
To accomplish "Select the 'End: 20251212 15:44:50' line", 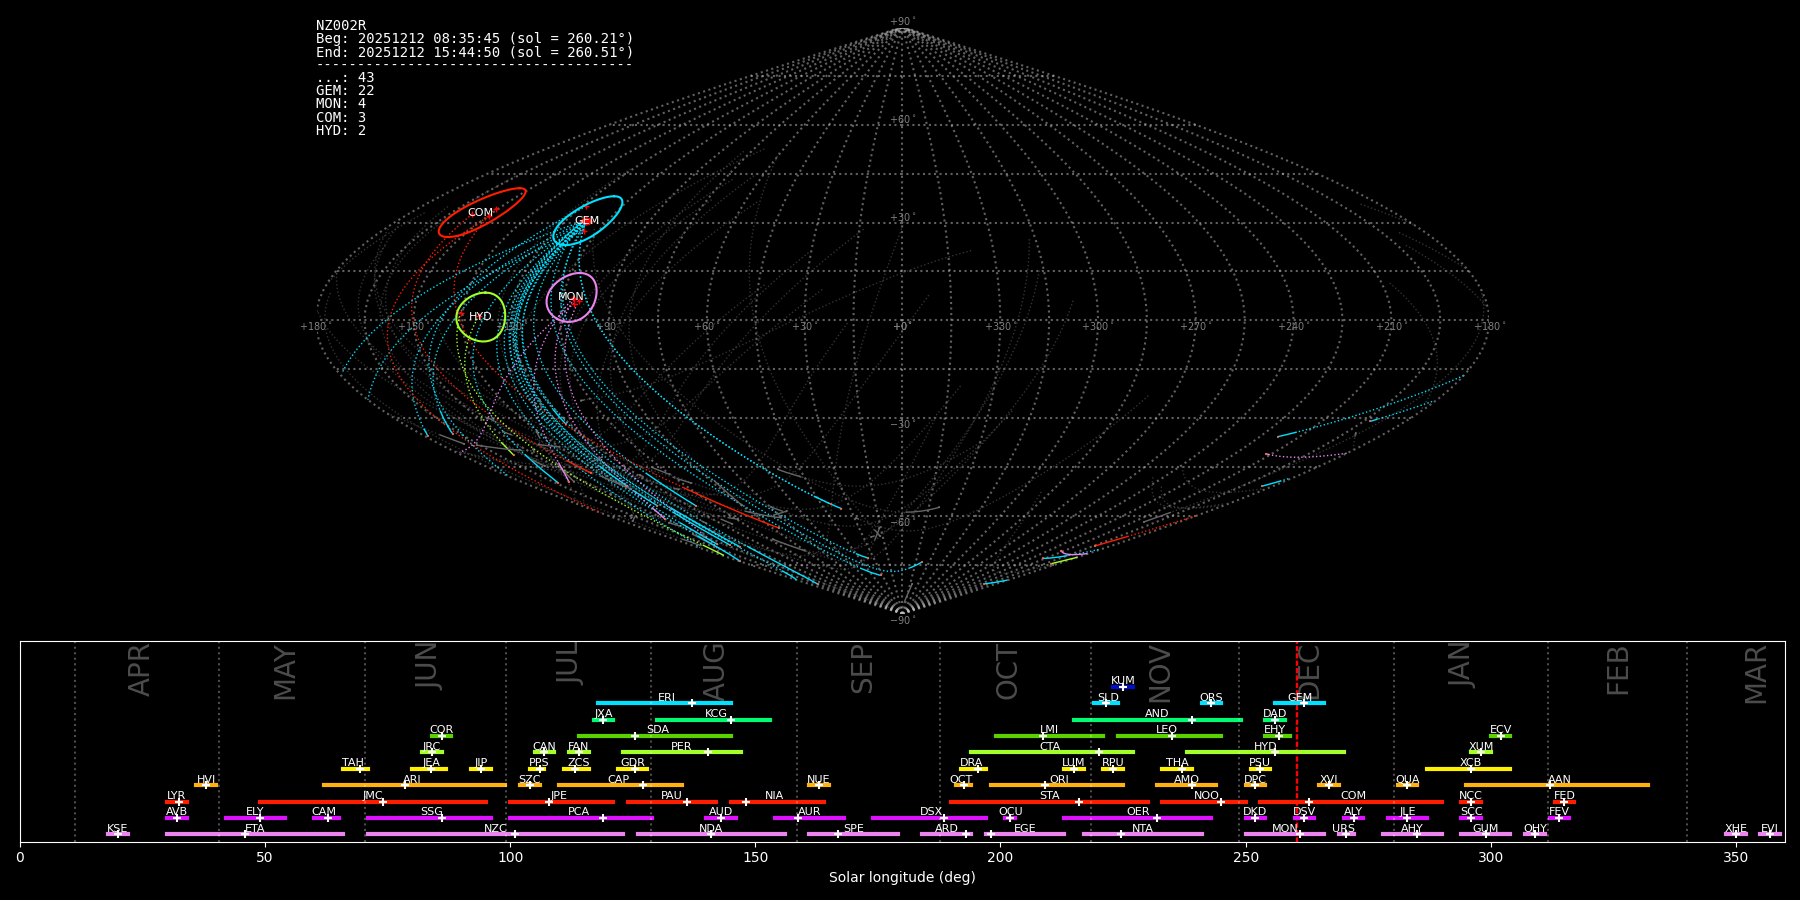I will pyautogui.click(x=475, y=52).
